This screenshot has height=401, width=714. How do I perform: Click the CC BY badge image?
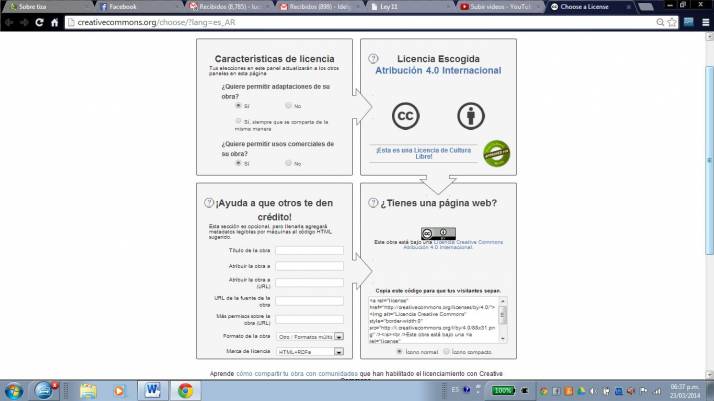click(x=438, y=233)
